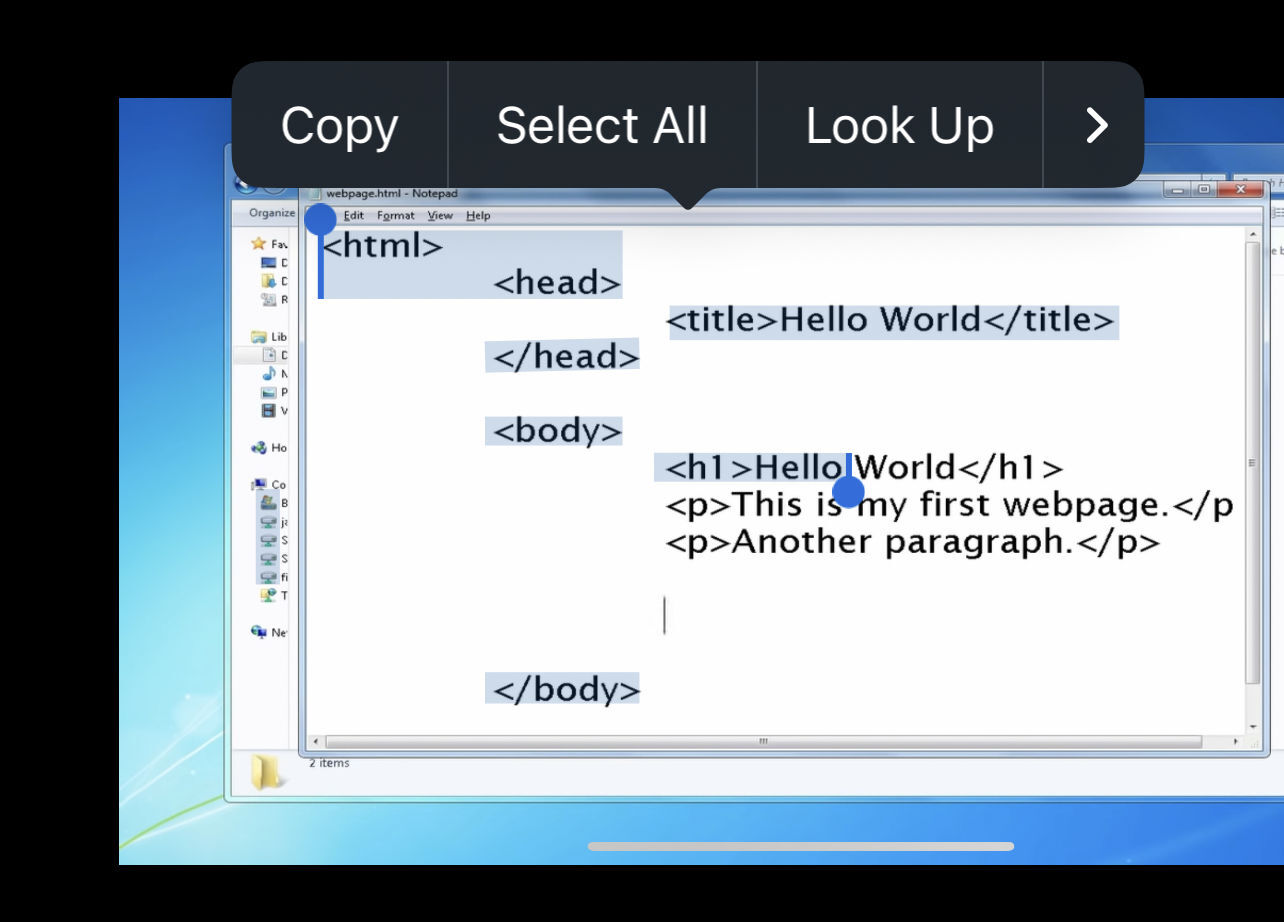The image size is (1284, 922).
Task: Click the Computer icon in the navigation pane
Action: [x=259, y=485]
